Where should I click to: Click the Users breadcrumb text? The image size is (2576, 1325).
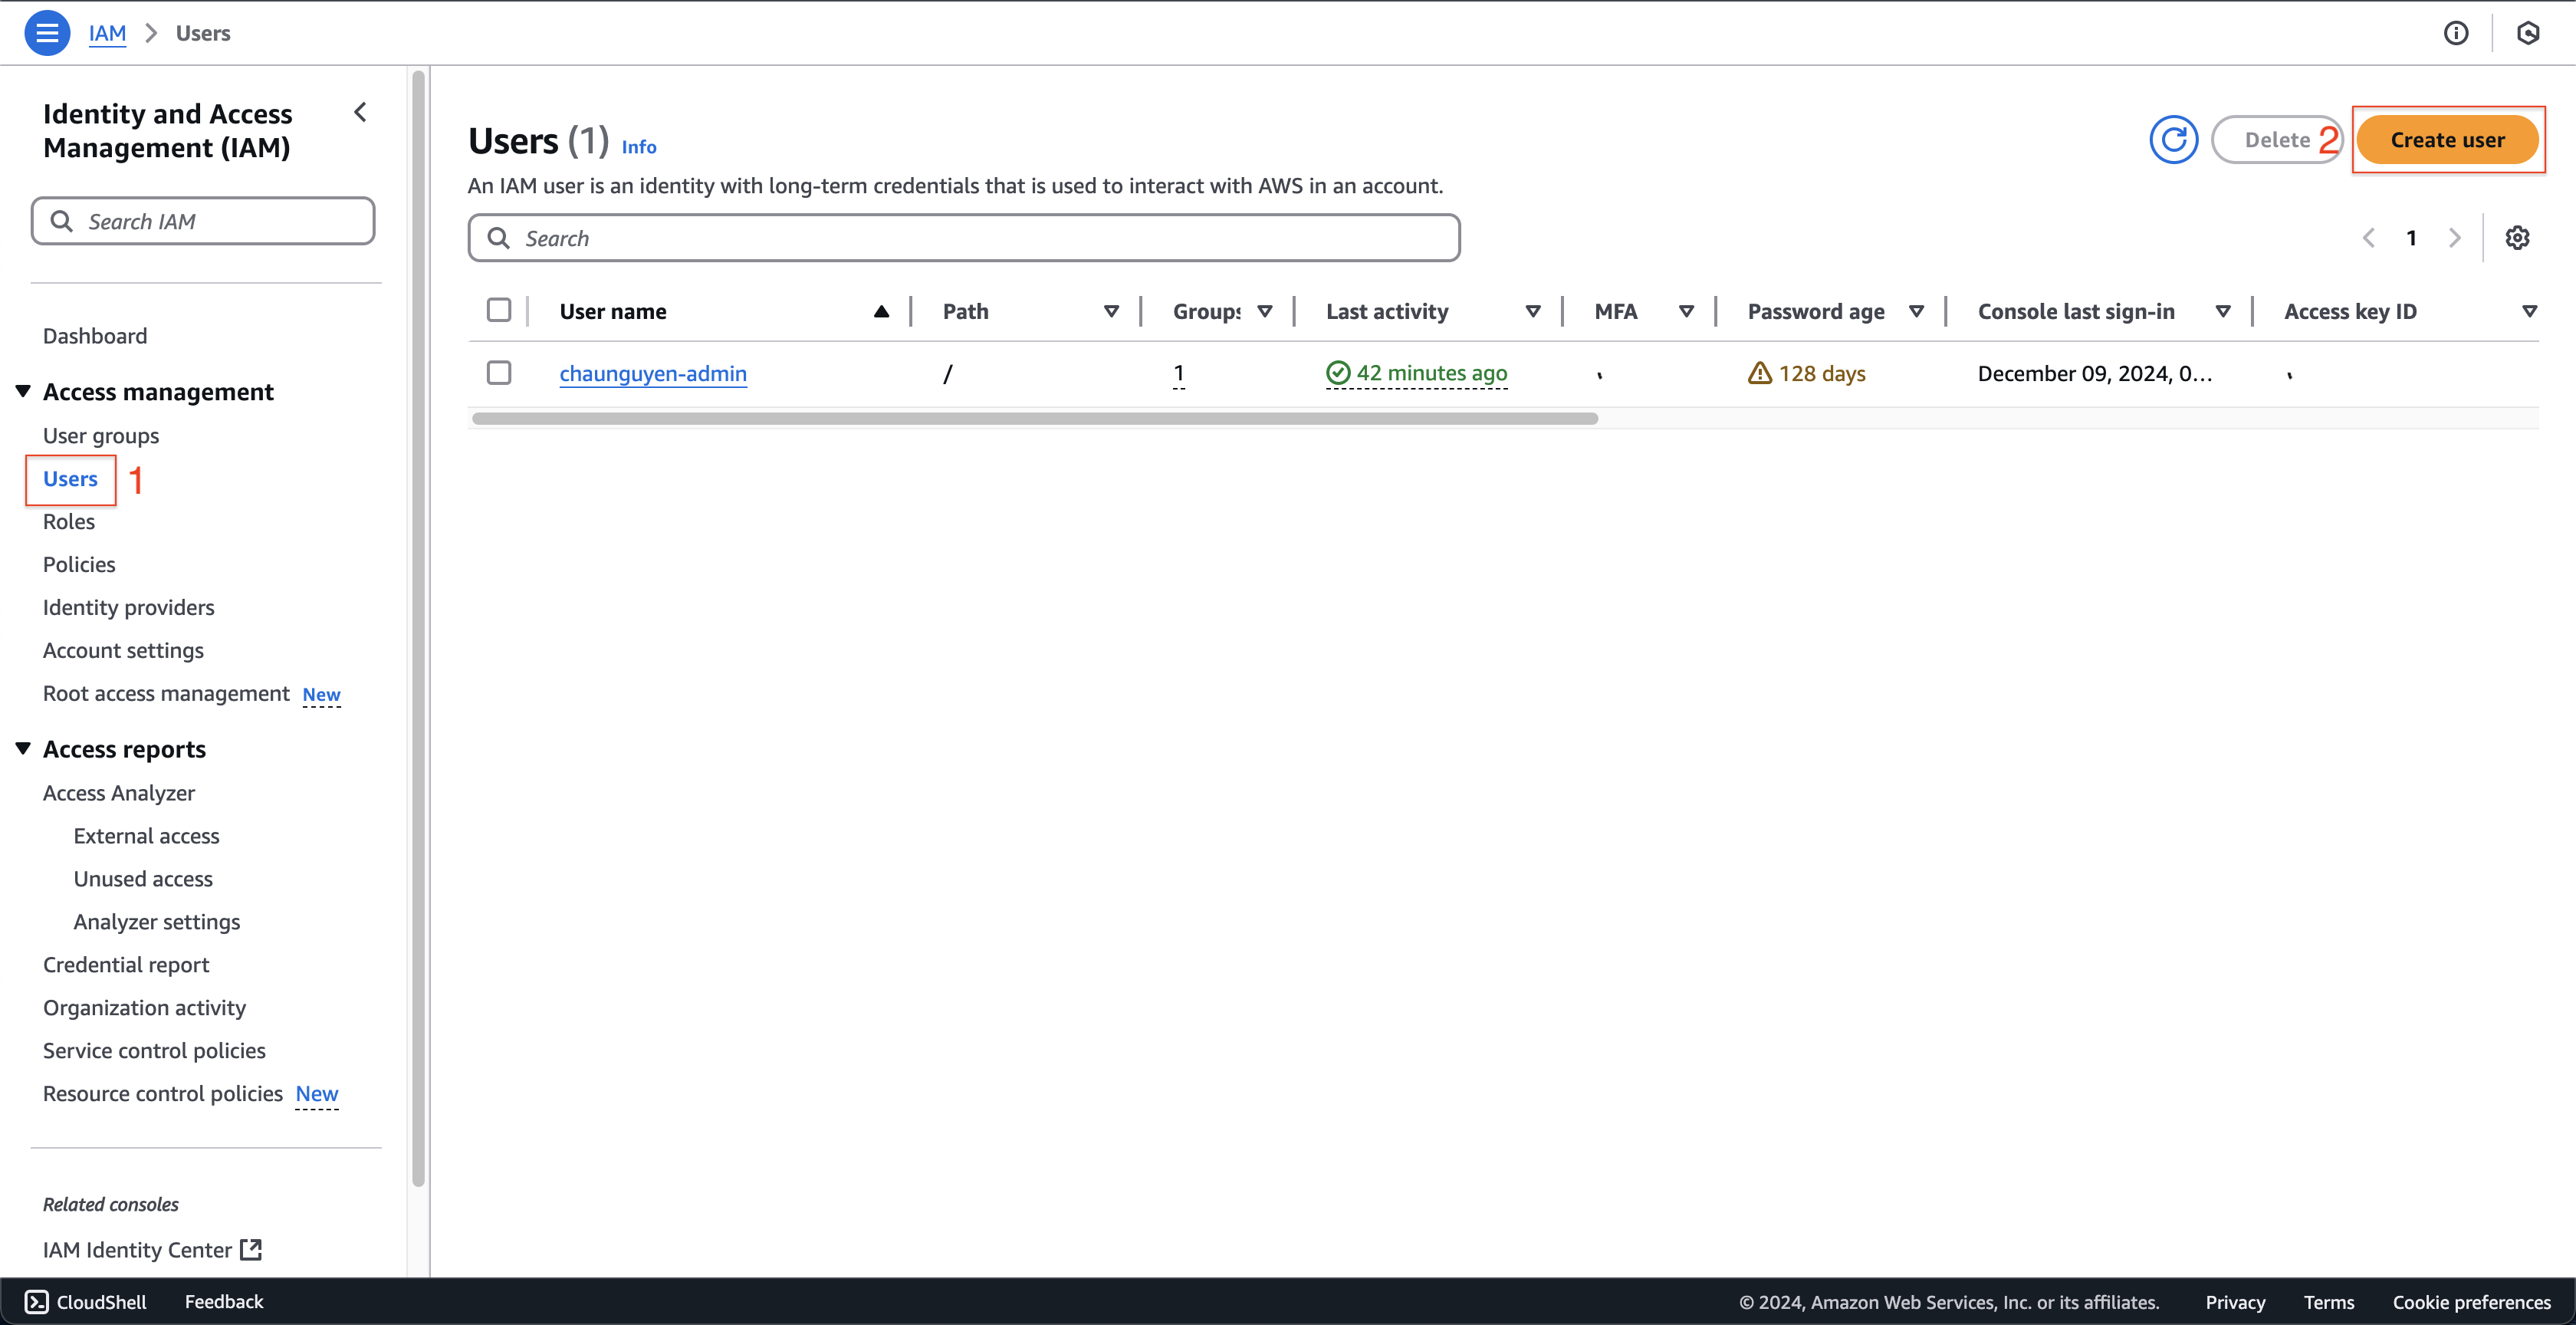tap(203, 33)
